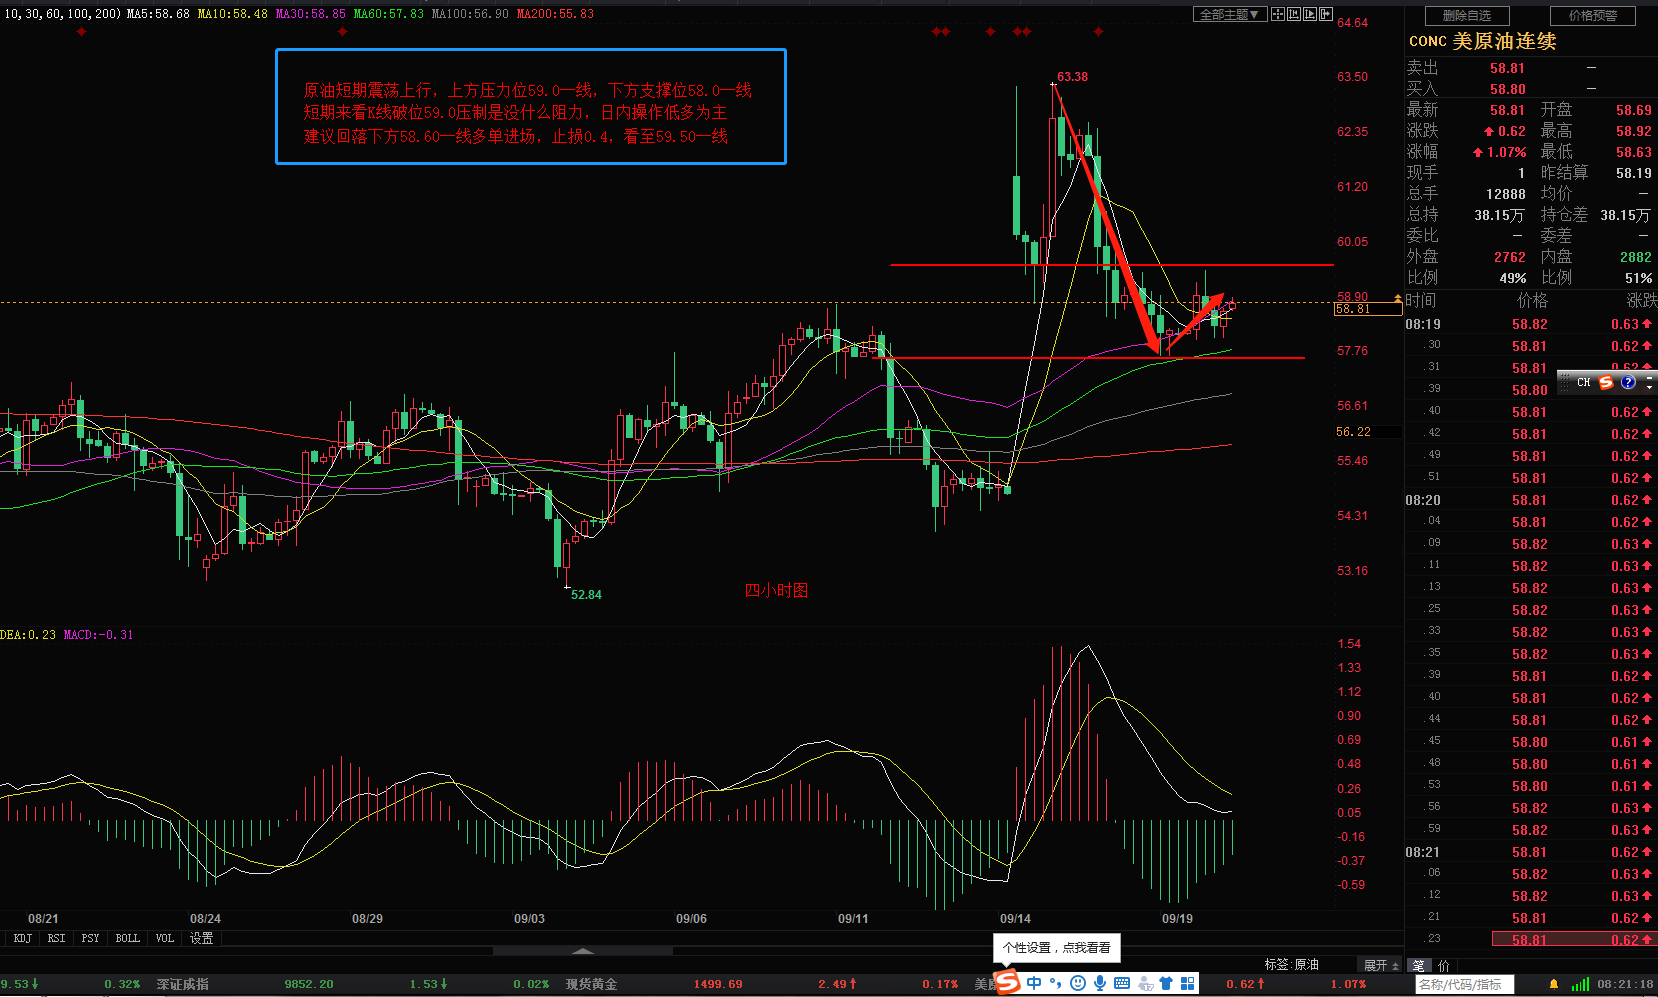Click the 内盘 2882 value
The image size is (1658, 997).
click(x=1636, y=257)
